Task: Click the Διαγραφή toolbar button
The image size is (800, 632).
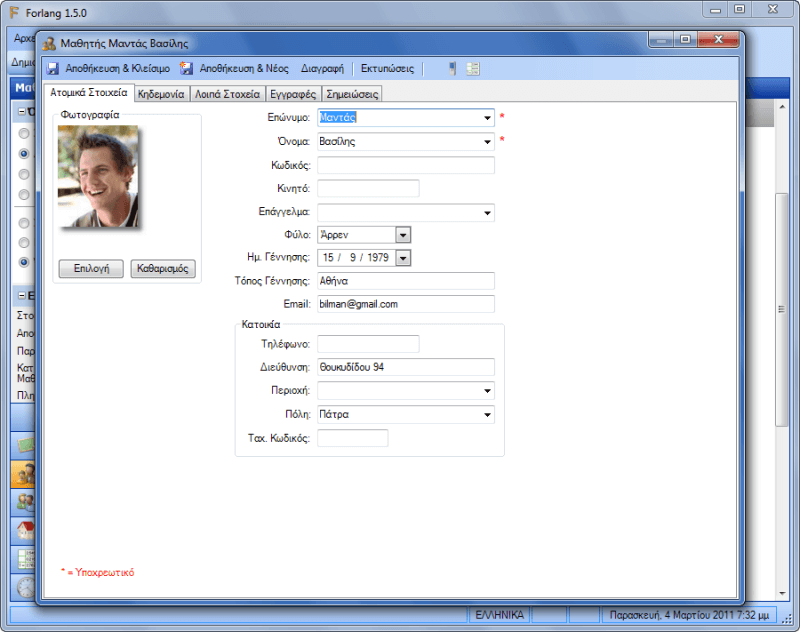Action: 322,69
